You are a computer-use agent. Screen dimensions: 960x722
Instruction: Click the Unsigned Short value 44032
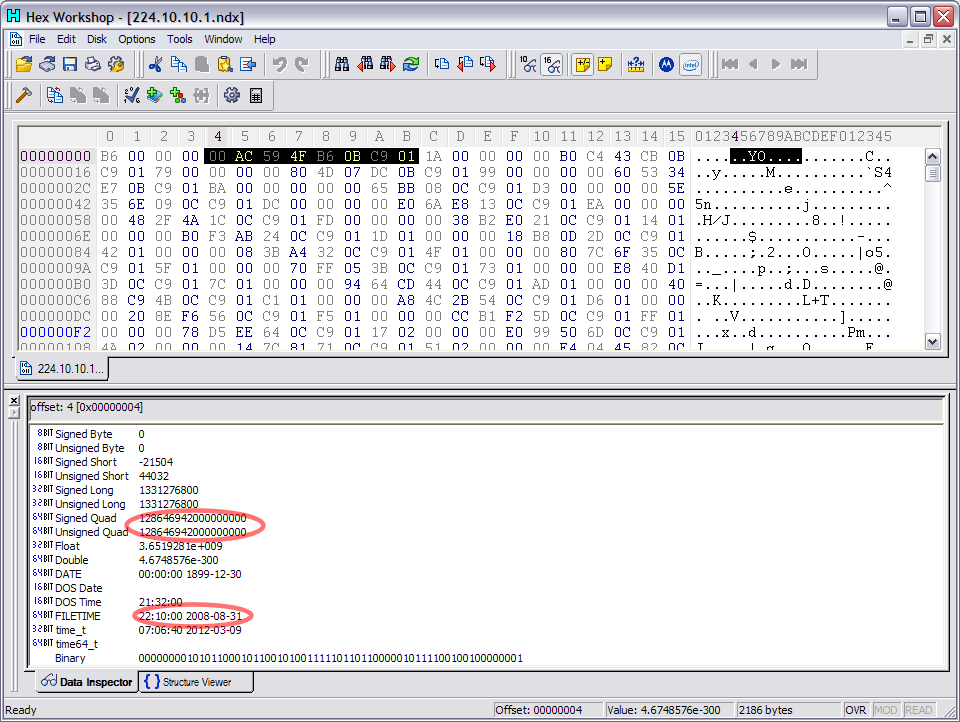click(154, 476)
